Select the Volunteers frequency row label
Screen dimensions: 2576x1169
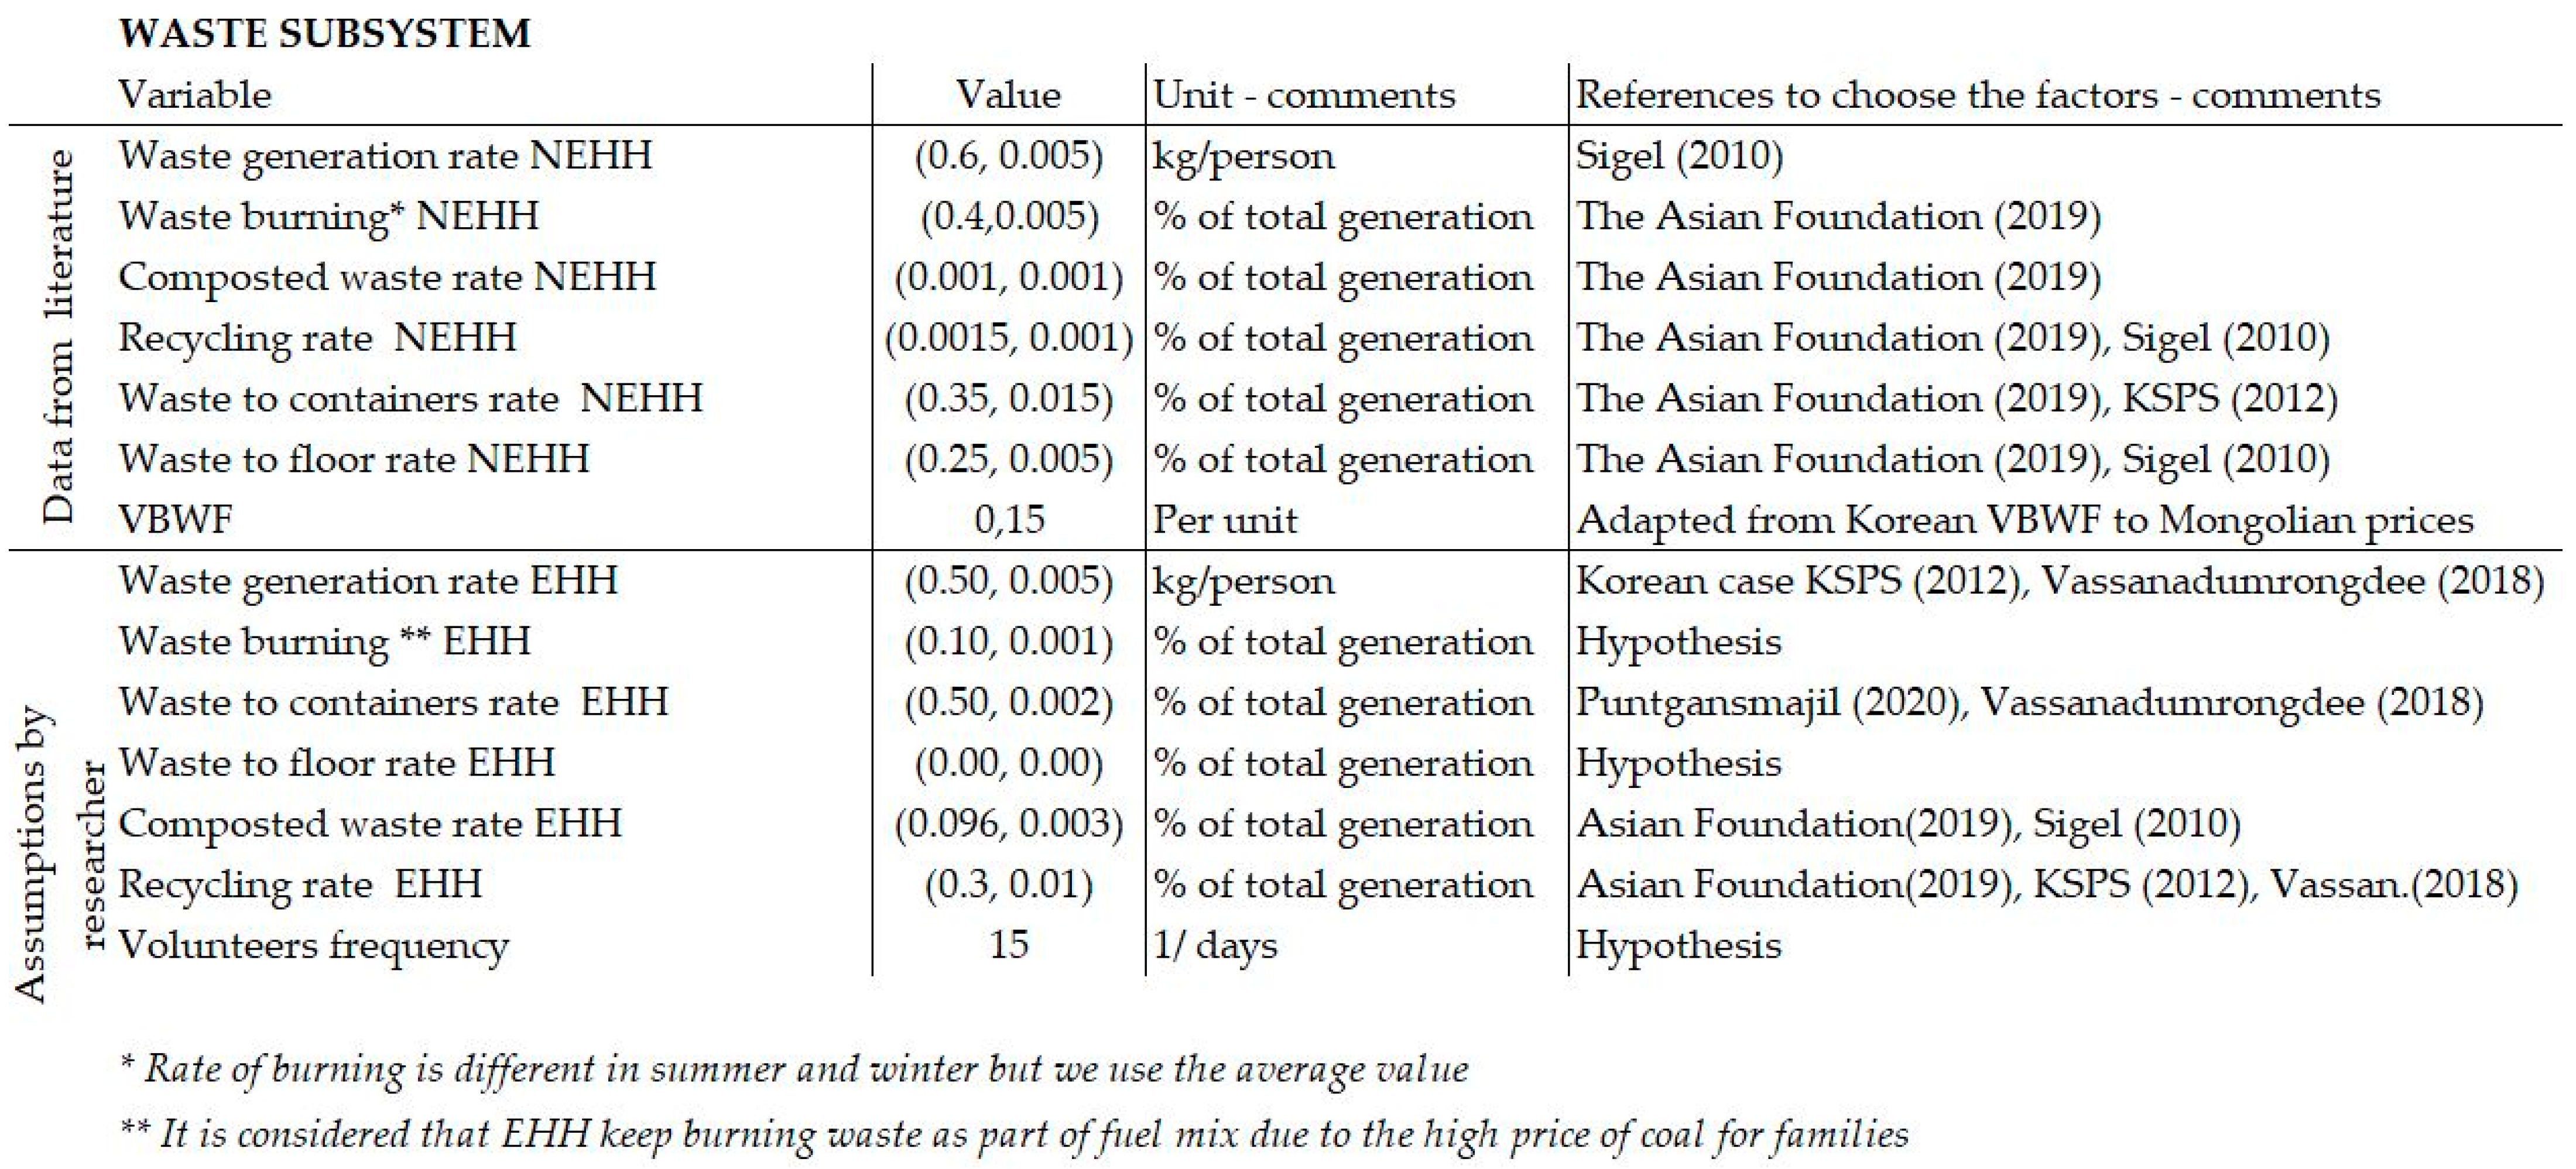313,946
